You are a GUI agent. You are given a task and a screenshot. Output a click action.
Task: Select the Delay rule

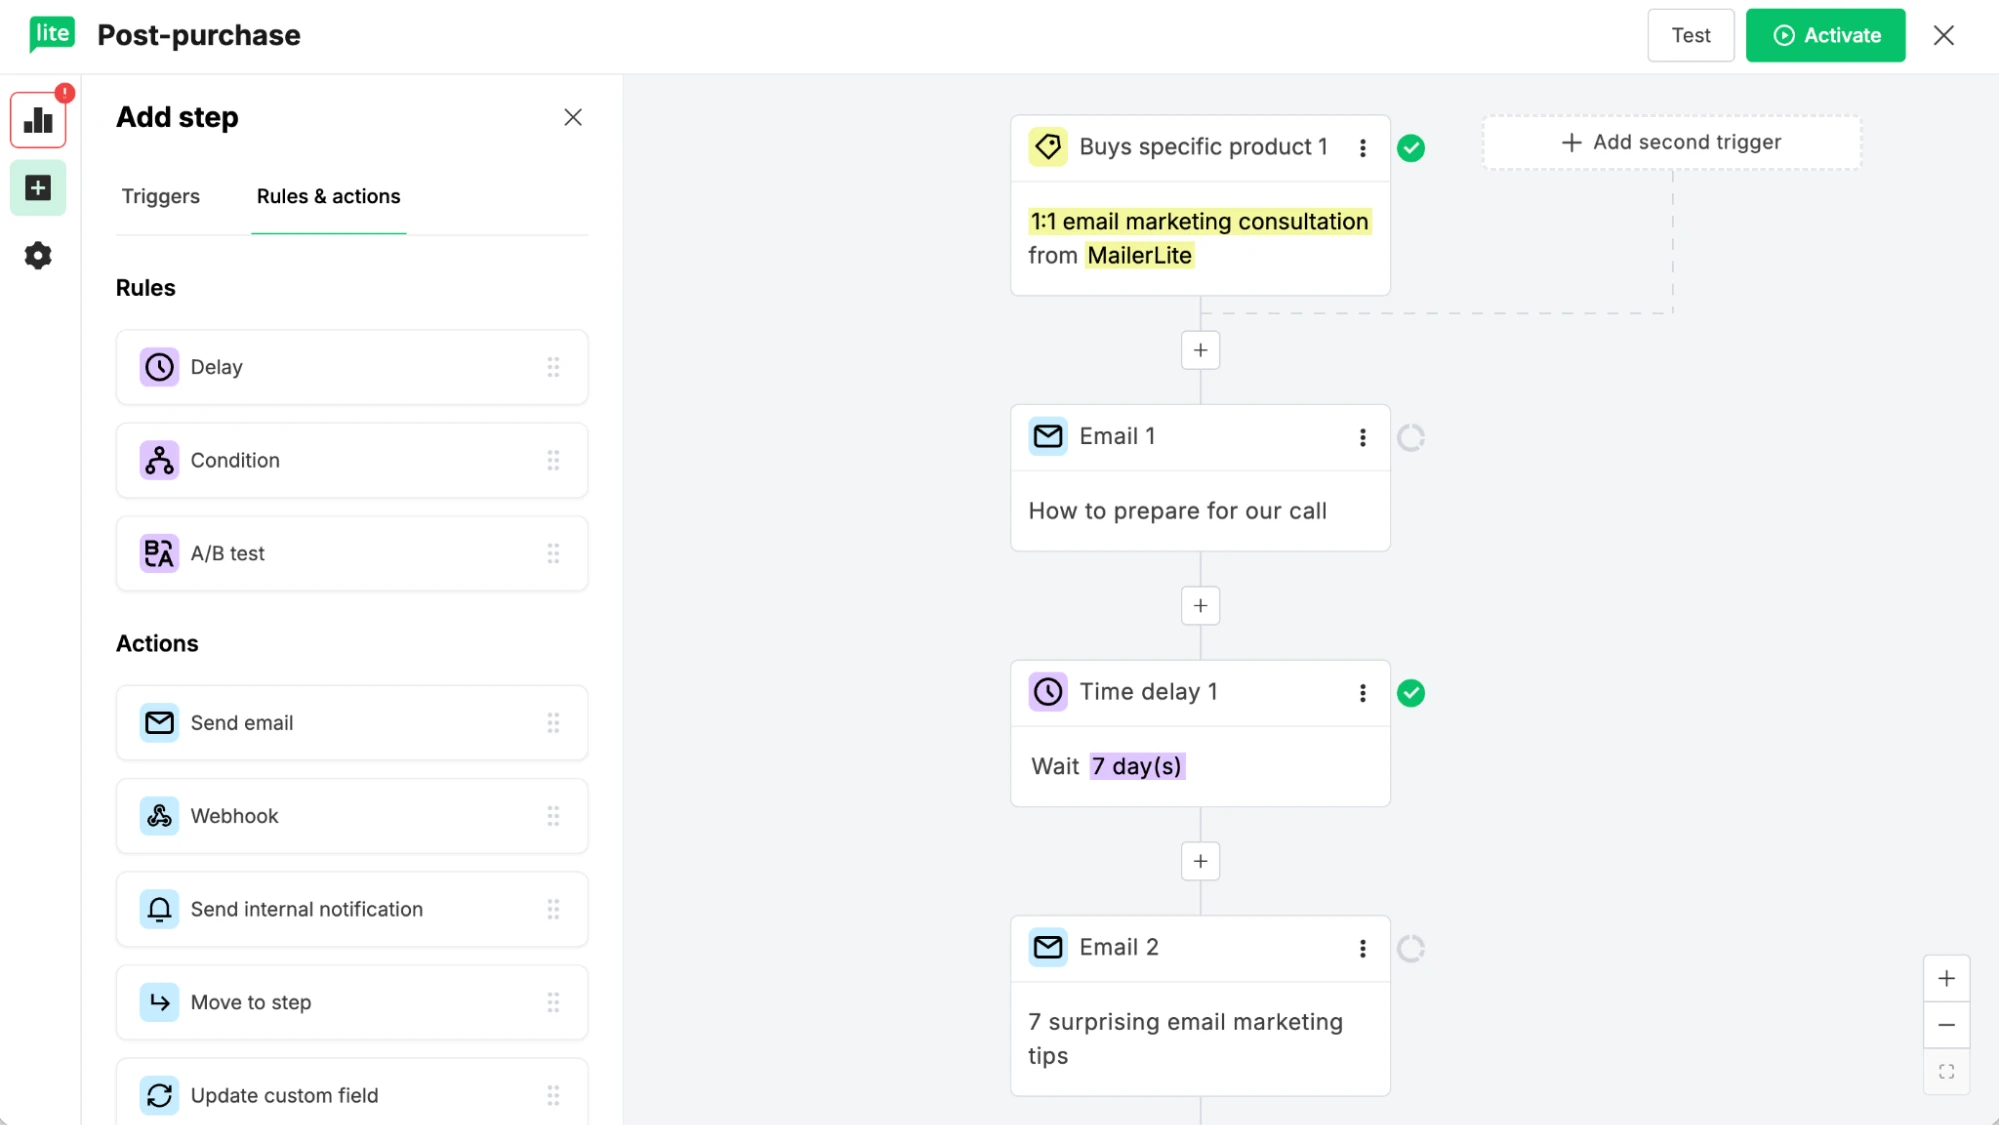351,367
